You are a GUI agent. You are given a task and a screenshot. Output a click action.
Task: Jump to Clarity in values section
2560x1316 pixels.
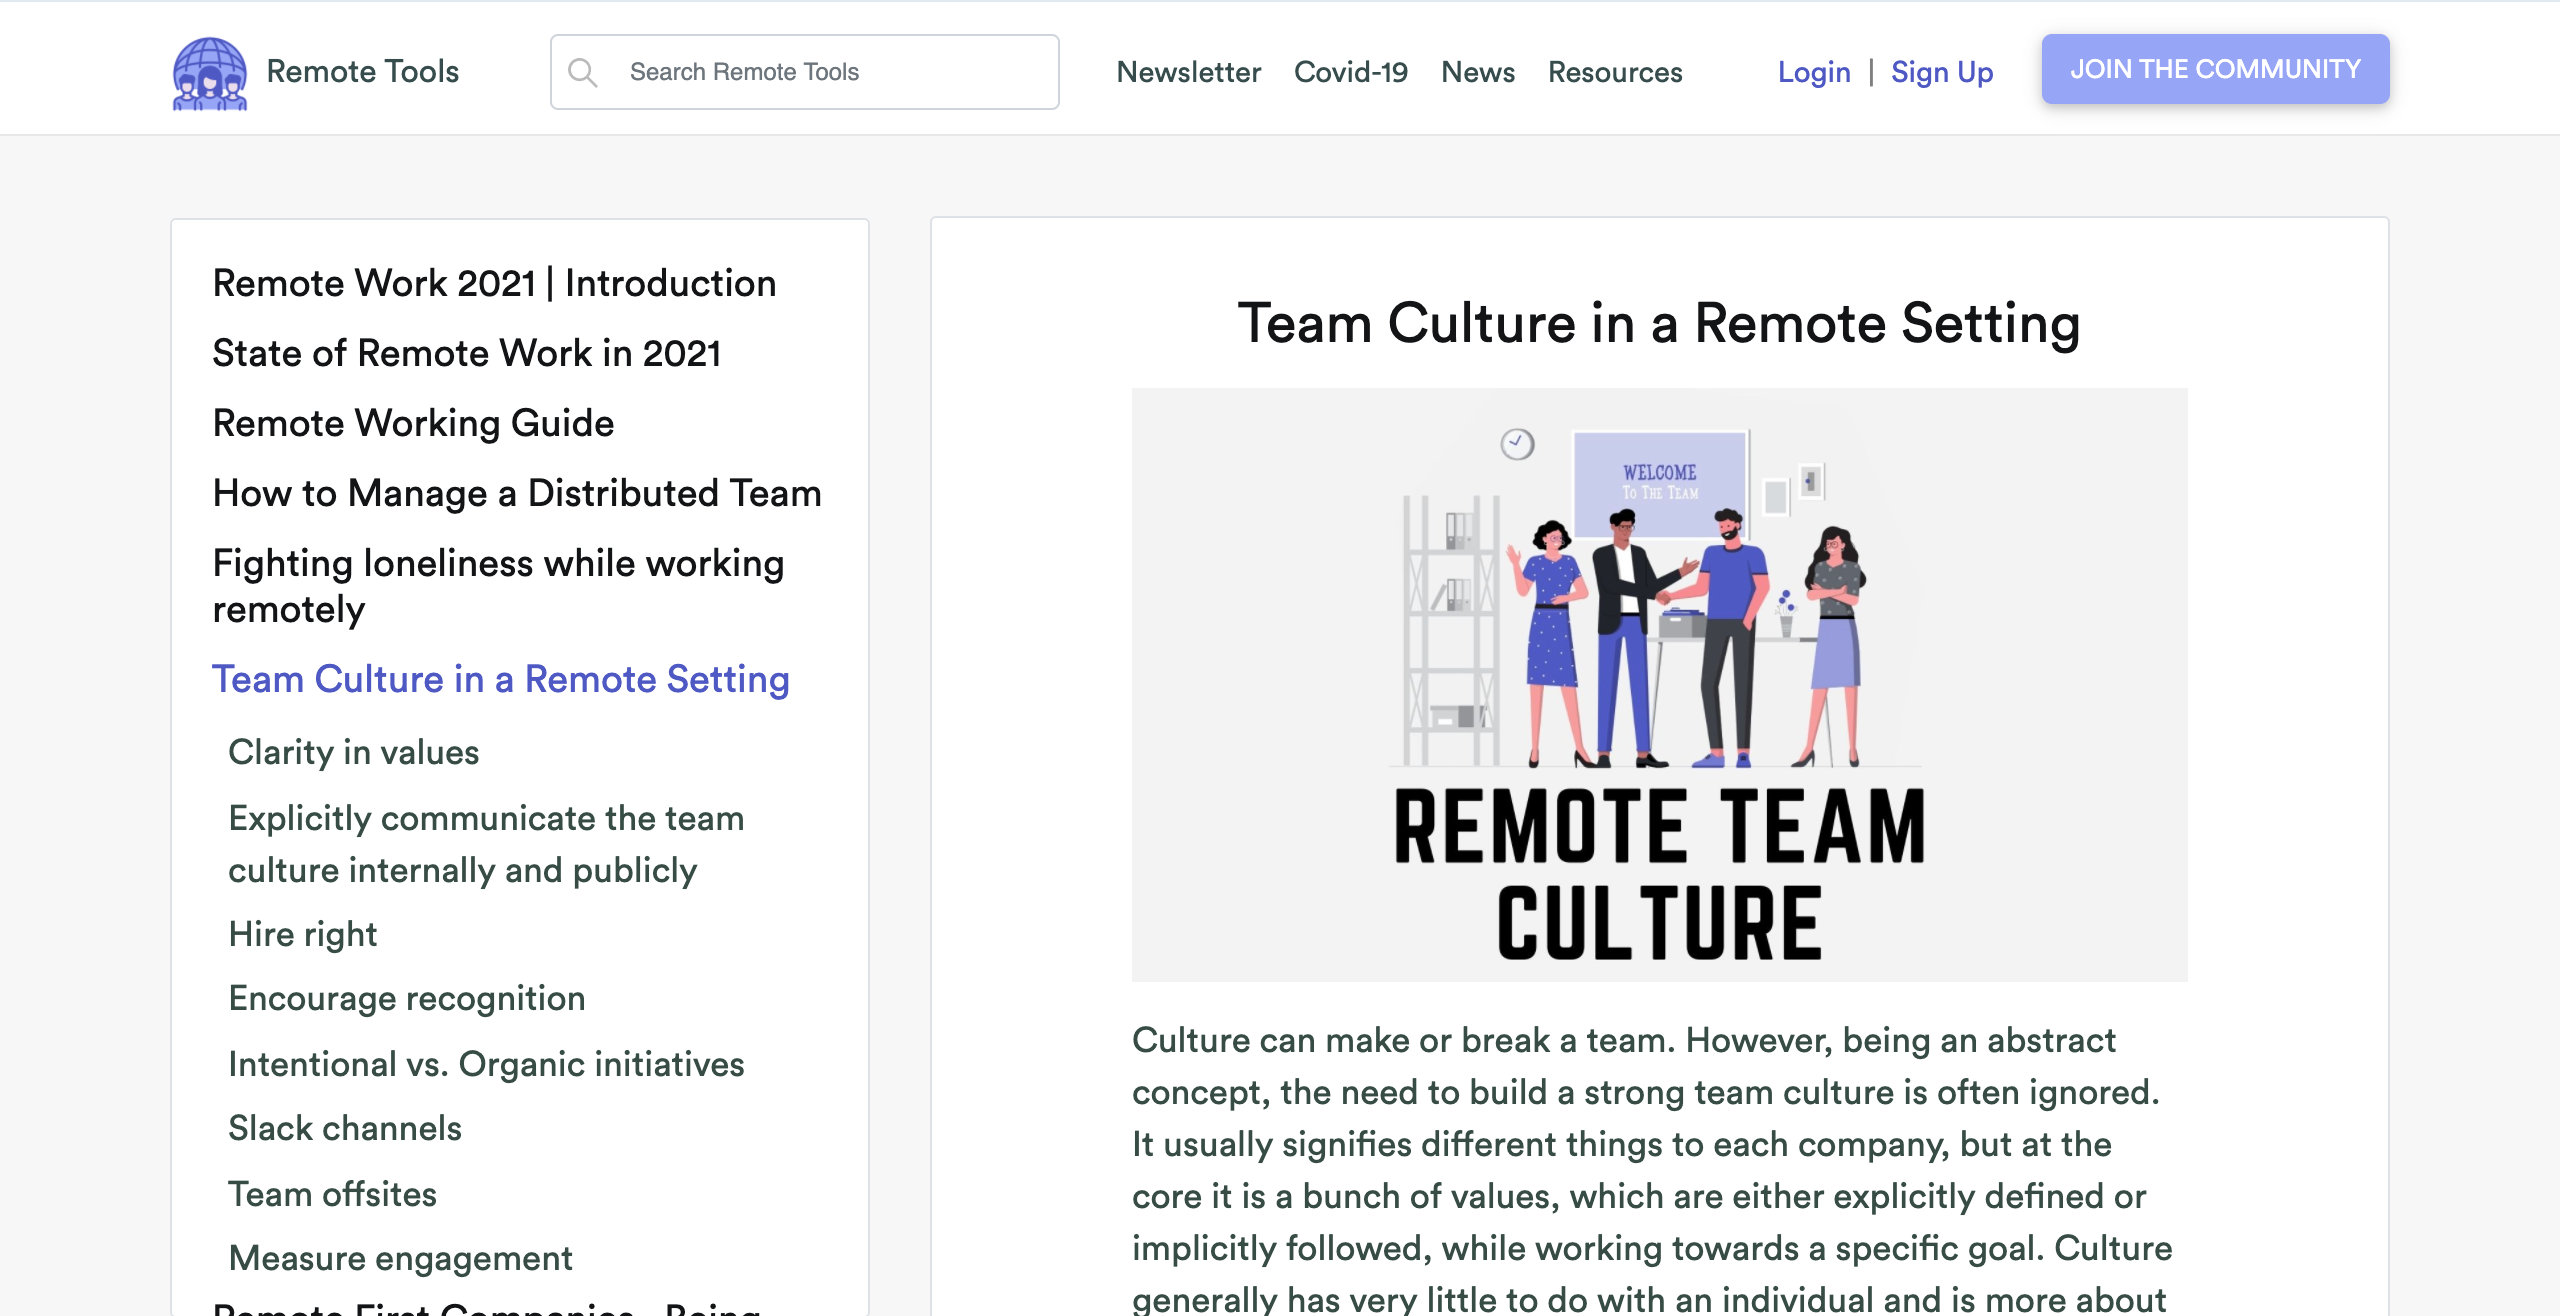(353, 752)
